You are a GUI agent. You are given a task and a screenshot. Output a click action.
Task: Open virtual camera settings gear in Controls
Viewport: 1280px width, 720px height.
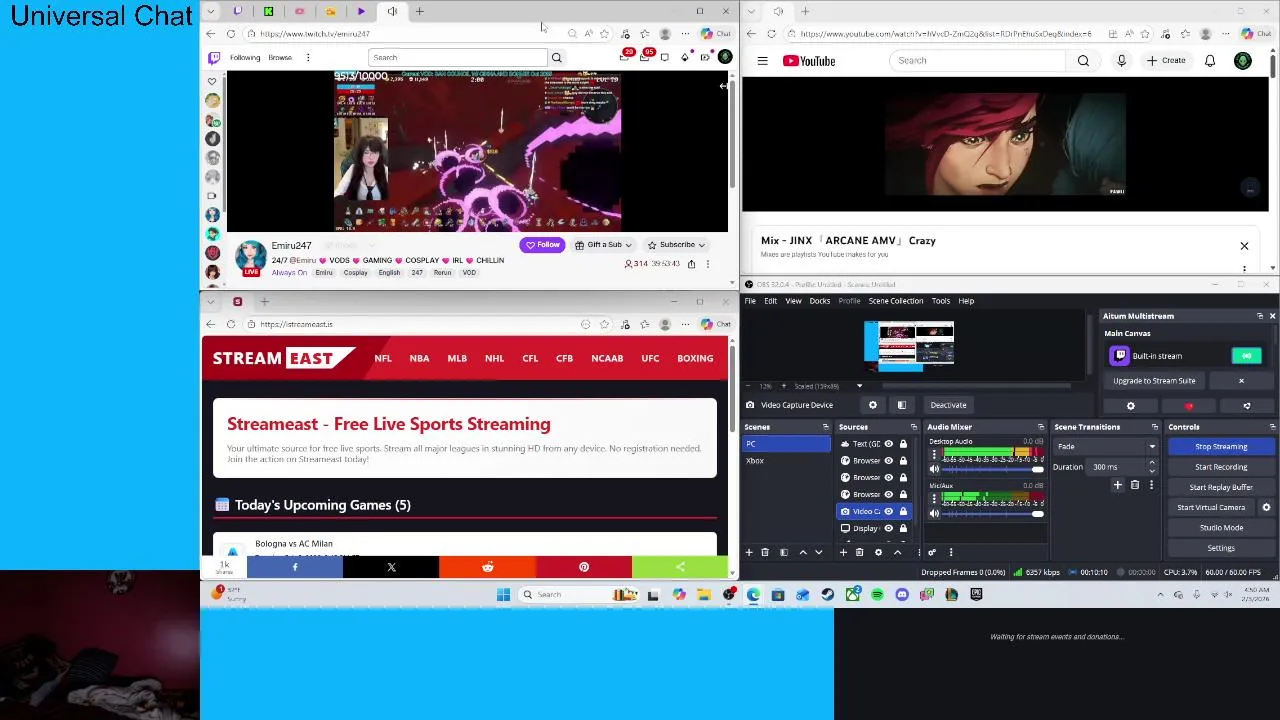(1266, 507)
